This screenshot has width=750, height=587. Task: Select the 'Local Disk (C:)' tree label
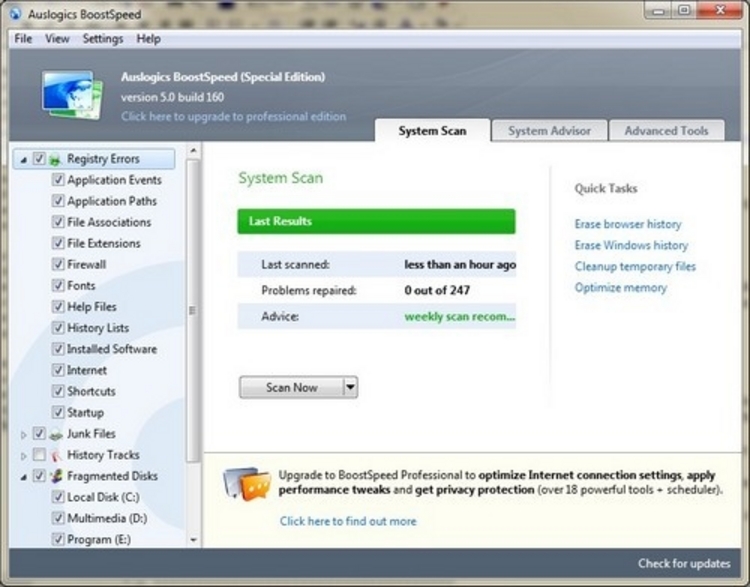[x=103, y=497]
